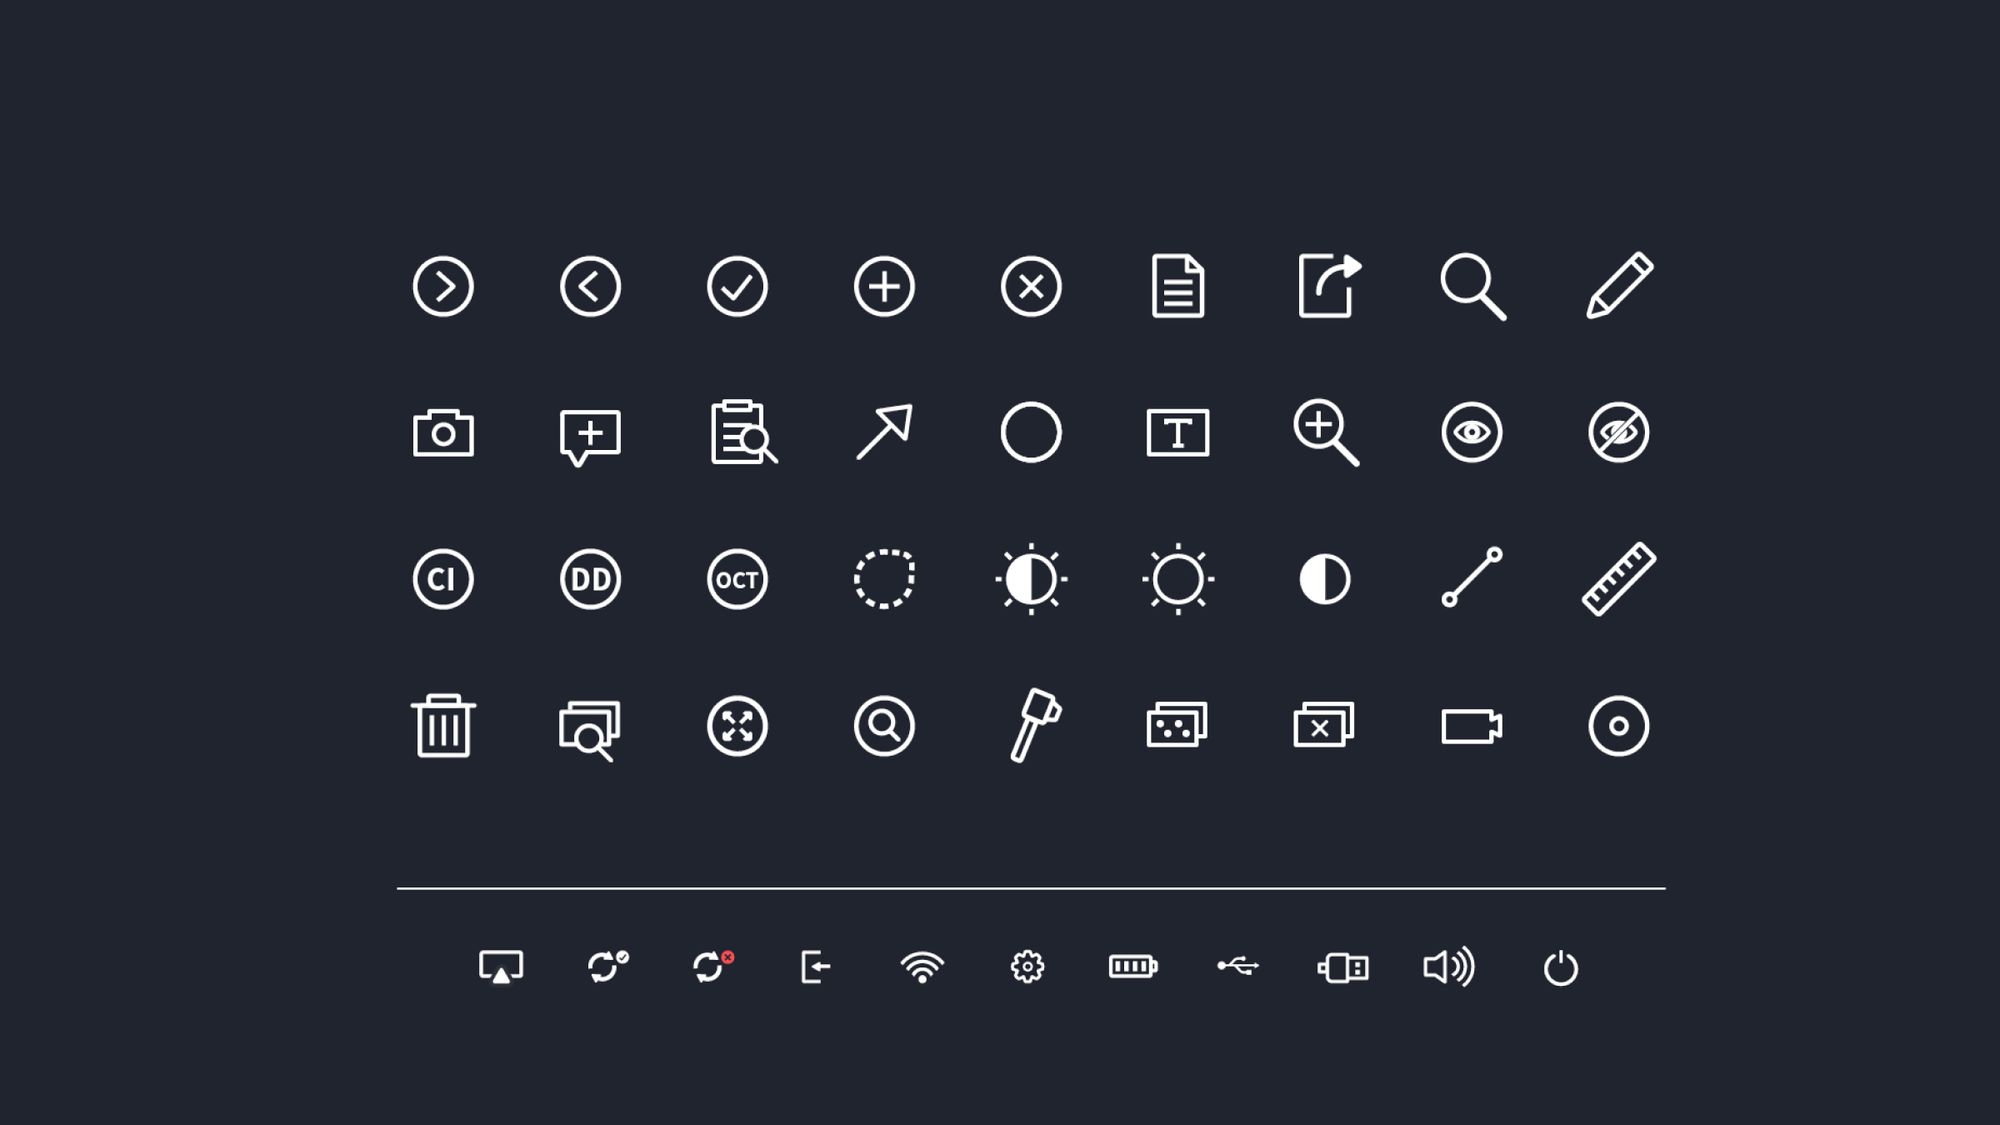Select the camera icon
Viewport: 2000px width, 1125px height.
[x=443, y=432]
